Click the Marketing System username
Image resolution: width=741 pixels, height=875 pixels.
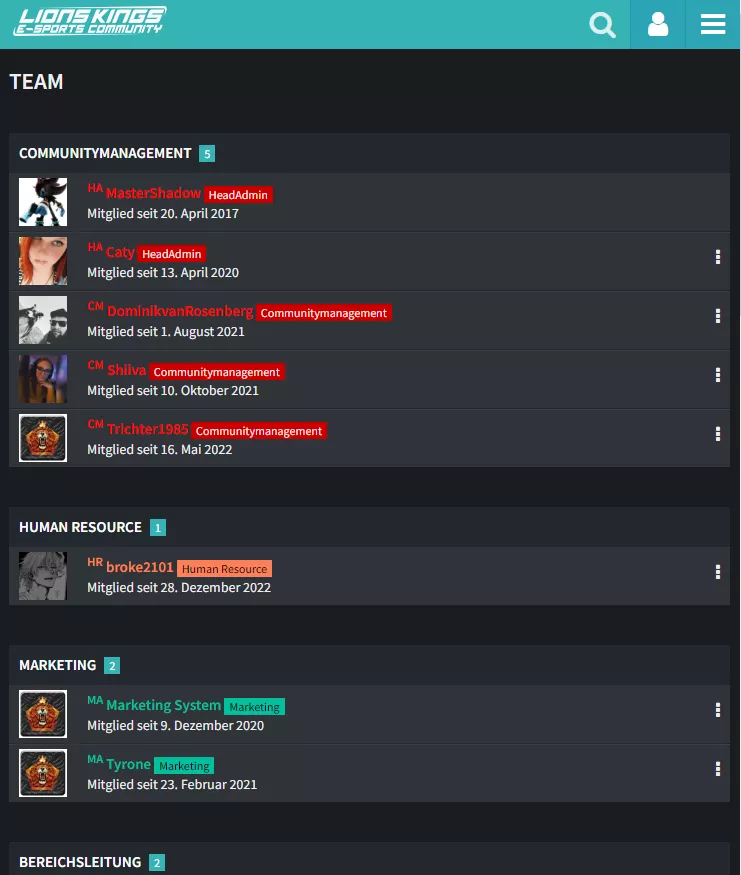tap(163, 705)
